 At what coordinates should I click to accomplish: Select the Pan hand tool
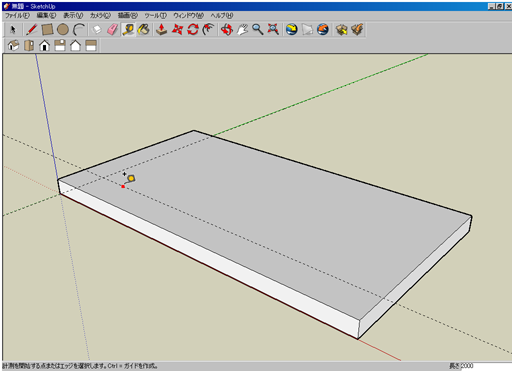pos(242,30)
